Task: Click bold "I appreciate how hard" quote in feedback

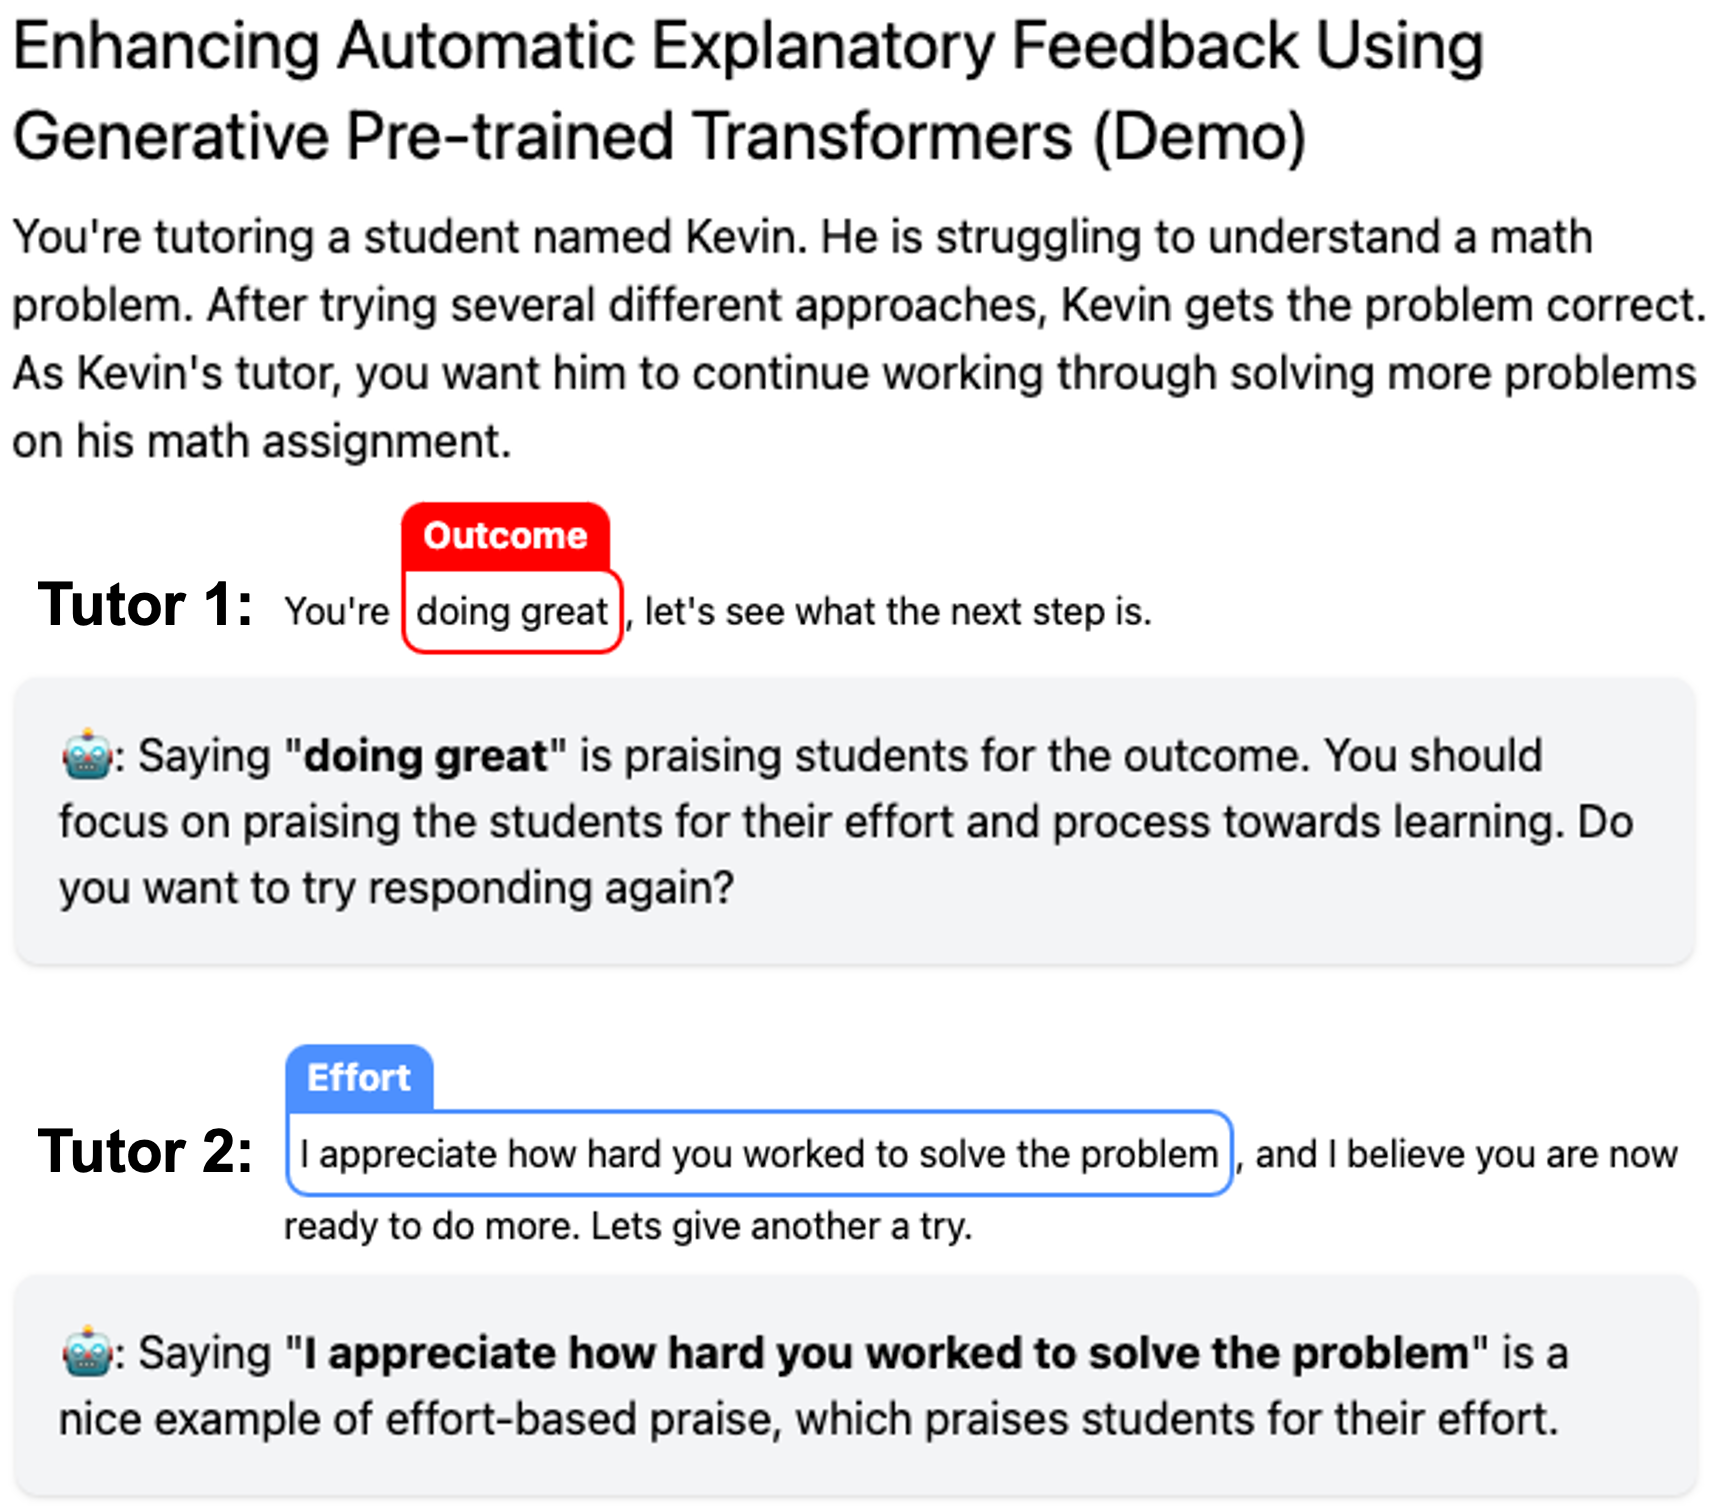Action: tap(886, 1353)
